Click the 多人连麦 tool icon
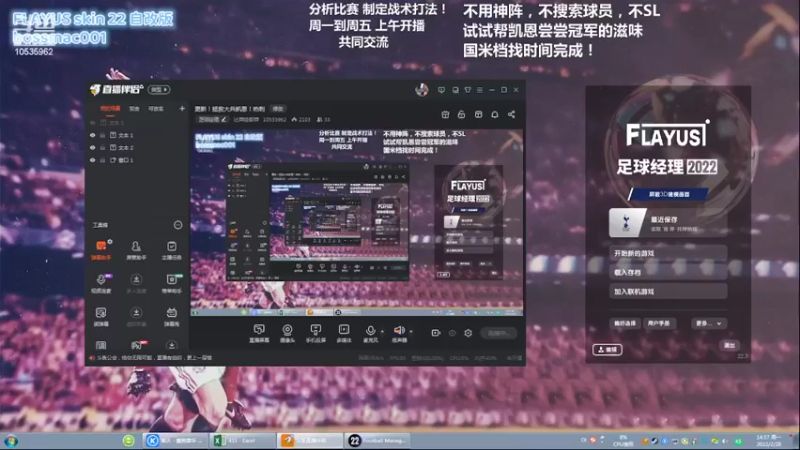800x450 pixels. click(136, 280)
